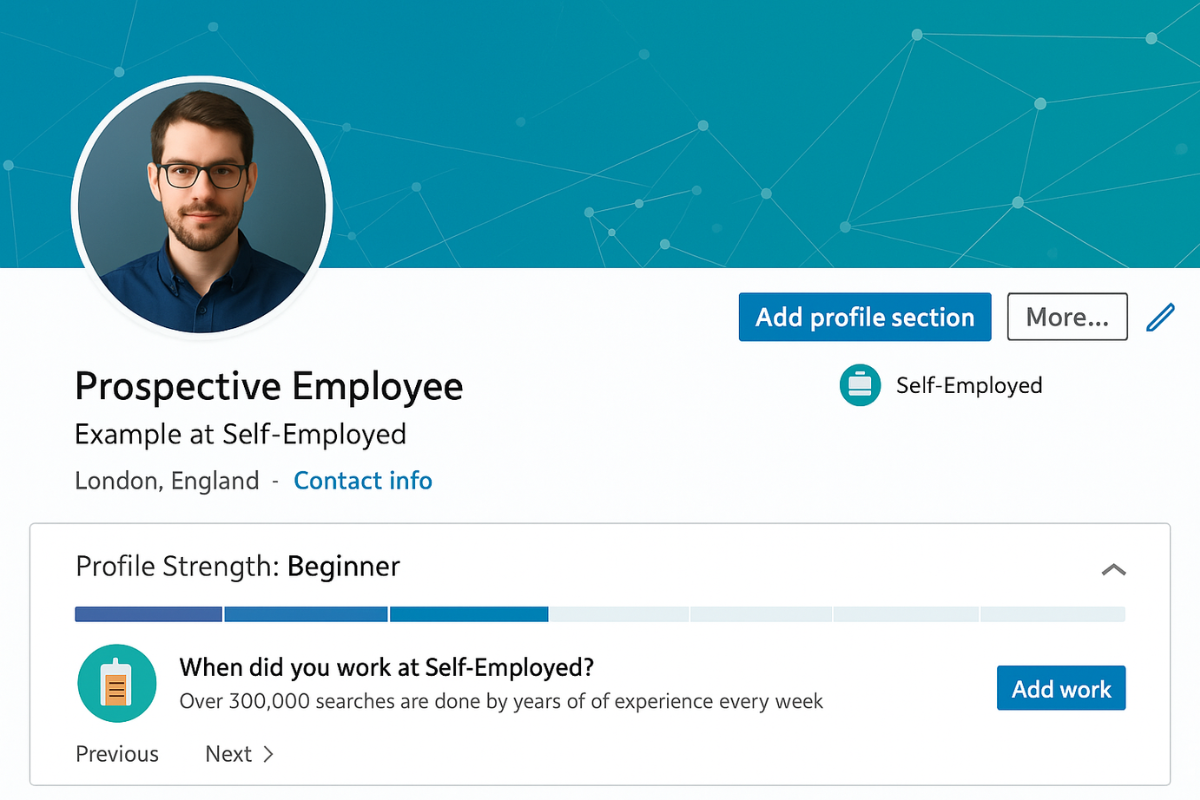Click the name Prospective Employee
This screenshot has width=1200, height=800.
click(268, 386)
